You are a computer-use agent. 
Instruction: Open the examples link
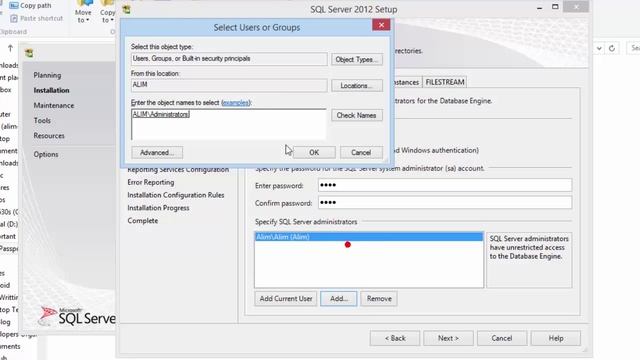(236, 103)
